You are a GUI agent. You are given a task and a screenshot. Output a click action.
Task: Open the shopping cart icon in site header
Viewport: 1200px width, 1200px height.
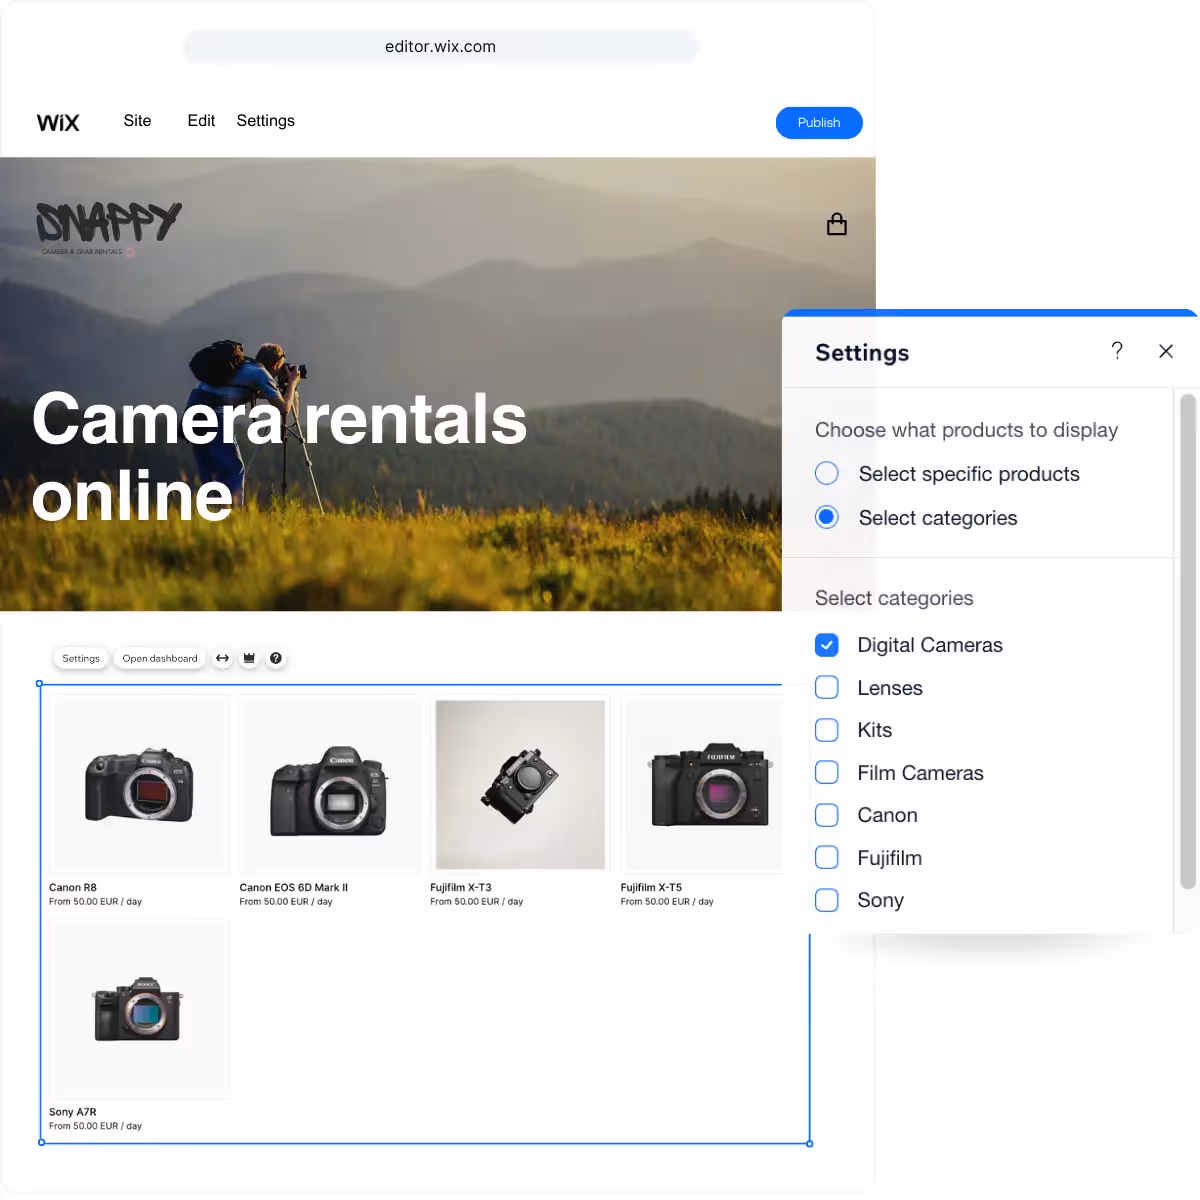pyautogui.click(x=837, y=223)
